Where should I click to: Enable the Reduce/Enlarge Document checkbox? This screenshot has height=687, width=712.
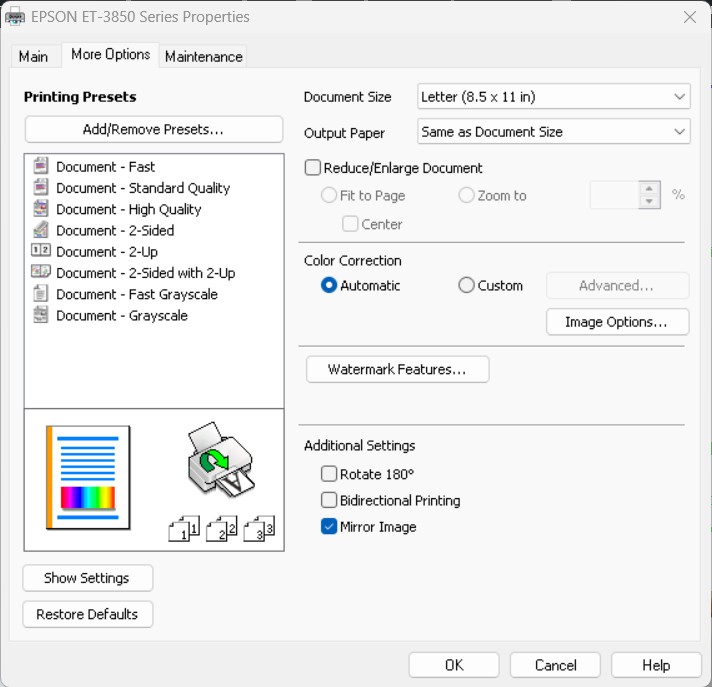(313, 168)
